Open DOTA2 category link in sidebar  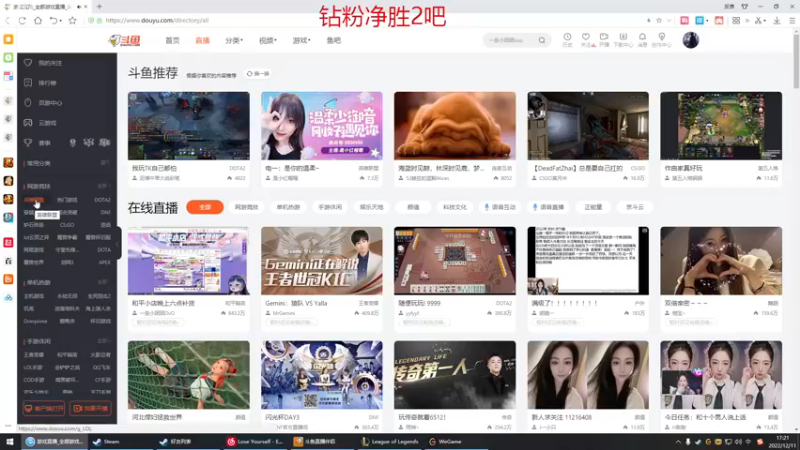[x=102, y=200]
